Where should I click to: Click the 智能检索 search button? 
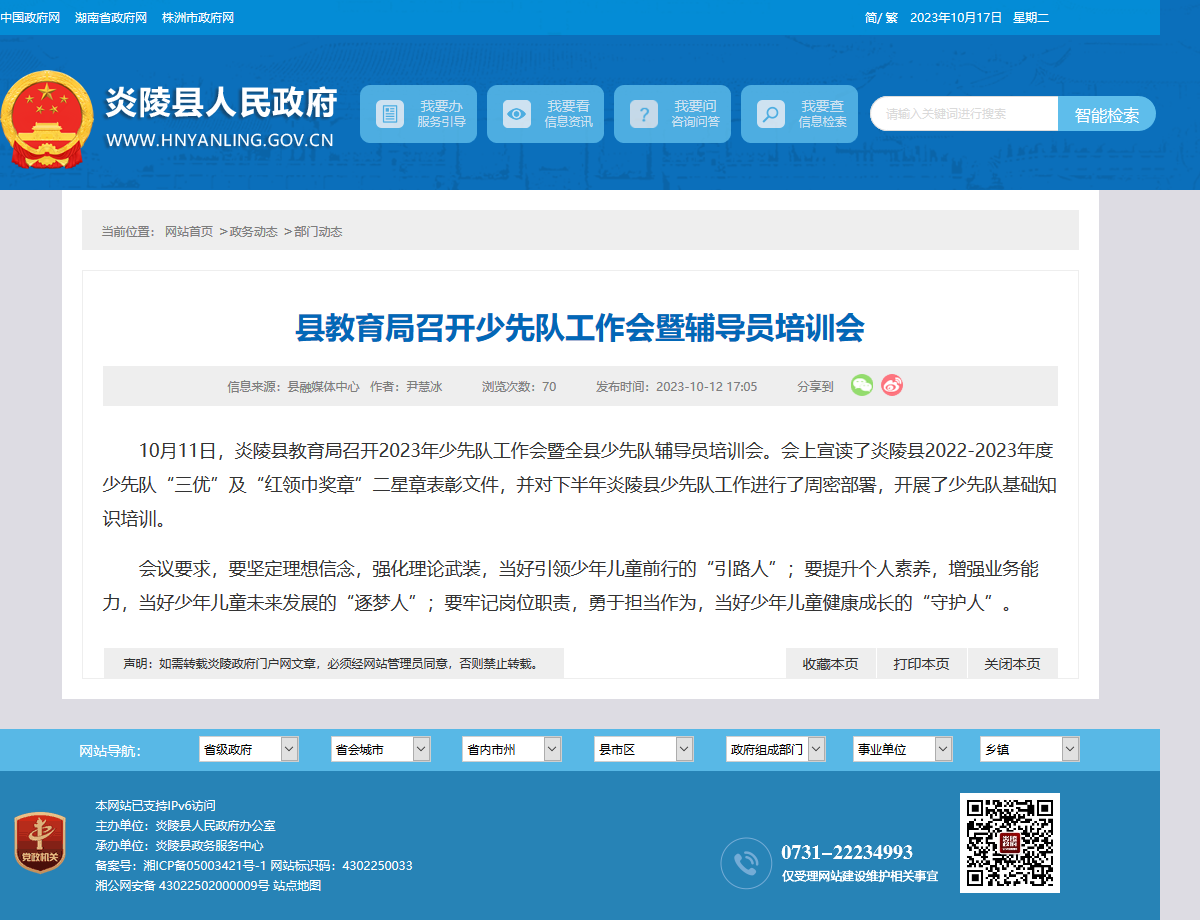click(1107, 114)
